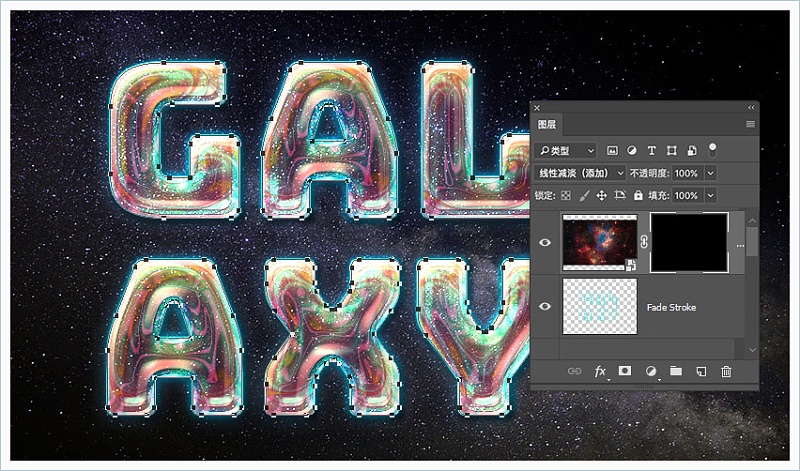Select the 图层 panel tab
Image resolution: width=800 pixels, height=471 pixels.
pyautogui.click(x=547, y=125)
